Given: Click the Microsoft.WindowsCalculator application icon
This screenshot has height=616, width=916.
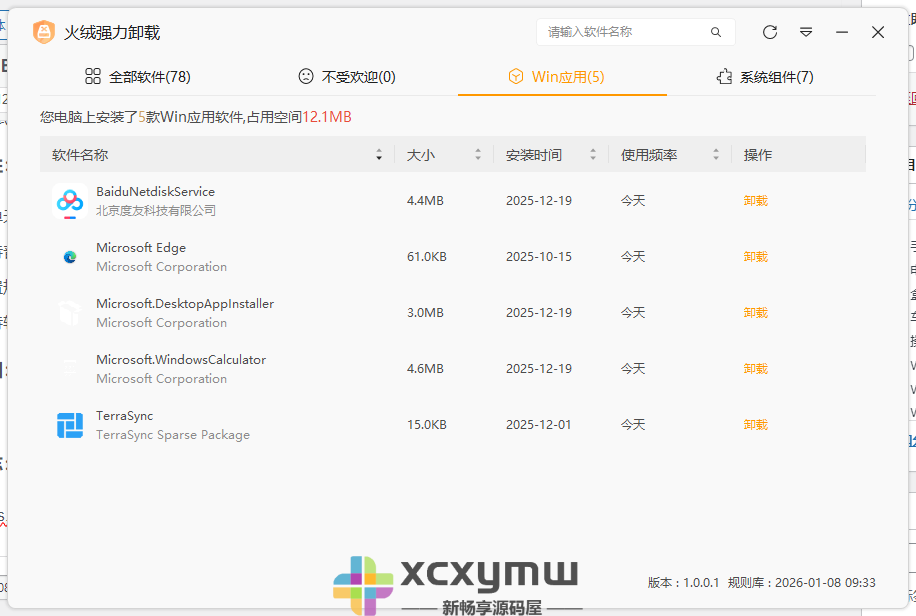Looking at the screenshot, I should point(68,368).
